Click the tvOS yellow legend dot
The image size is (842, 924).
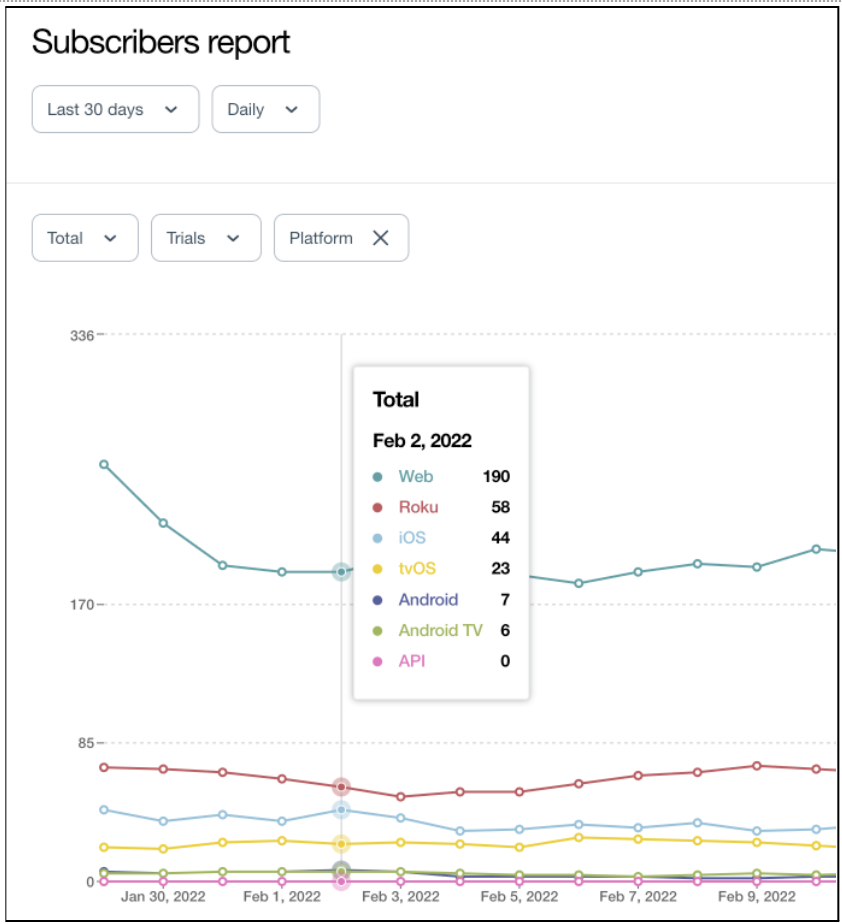coord(377,569)
